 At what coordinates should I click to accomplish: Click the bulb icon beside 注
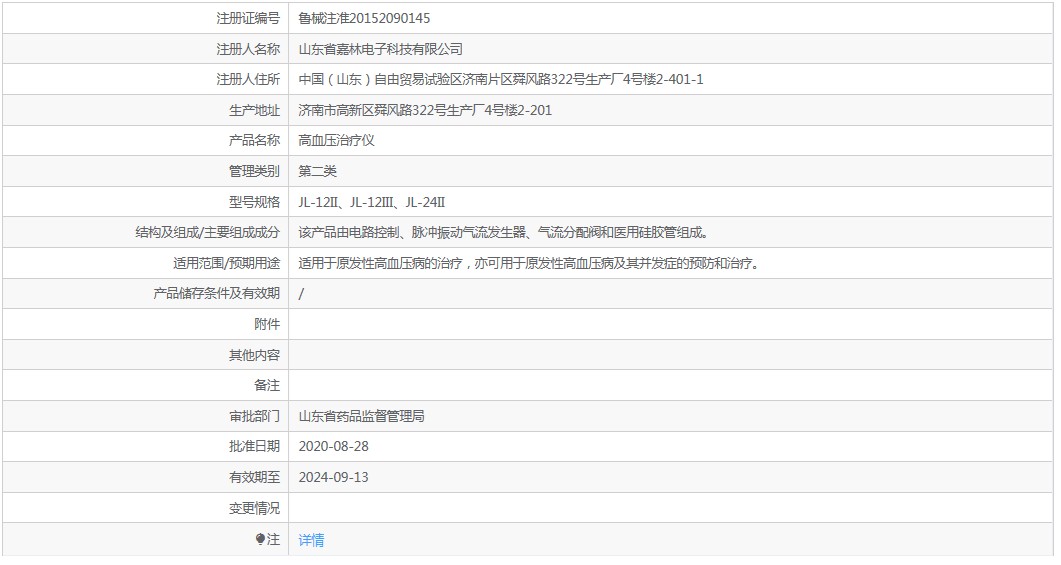coord(260,539)
